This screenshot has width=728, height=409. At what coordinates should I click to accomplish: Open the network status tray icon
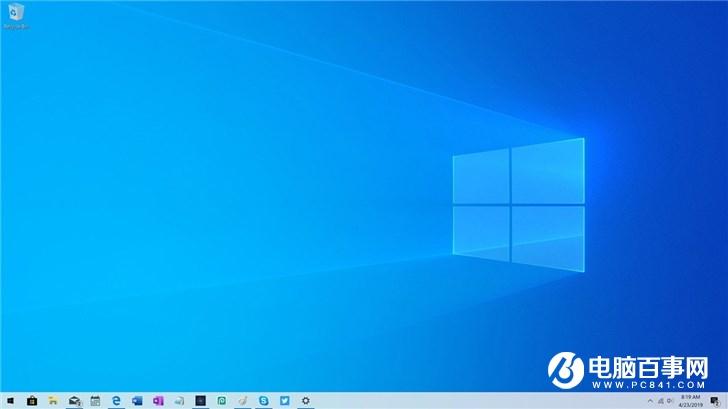[x=661, y=401]
